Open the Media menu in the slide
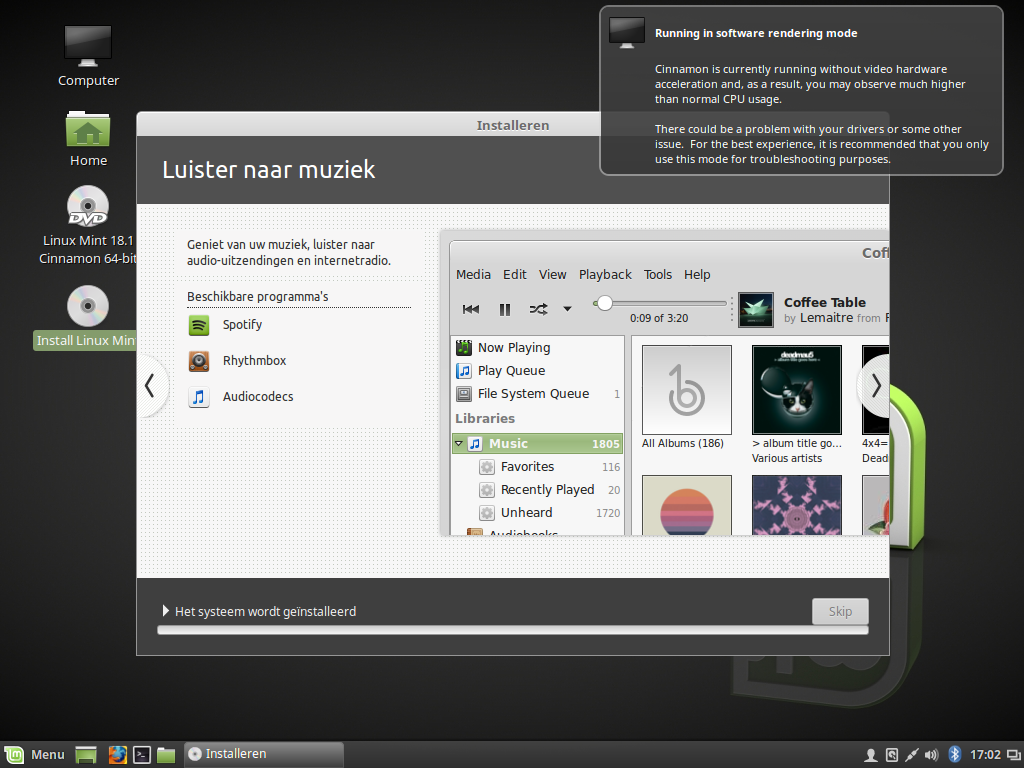The image size is (1024, 768). coord(473,274)
